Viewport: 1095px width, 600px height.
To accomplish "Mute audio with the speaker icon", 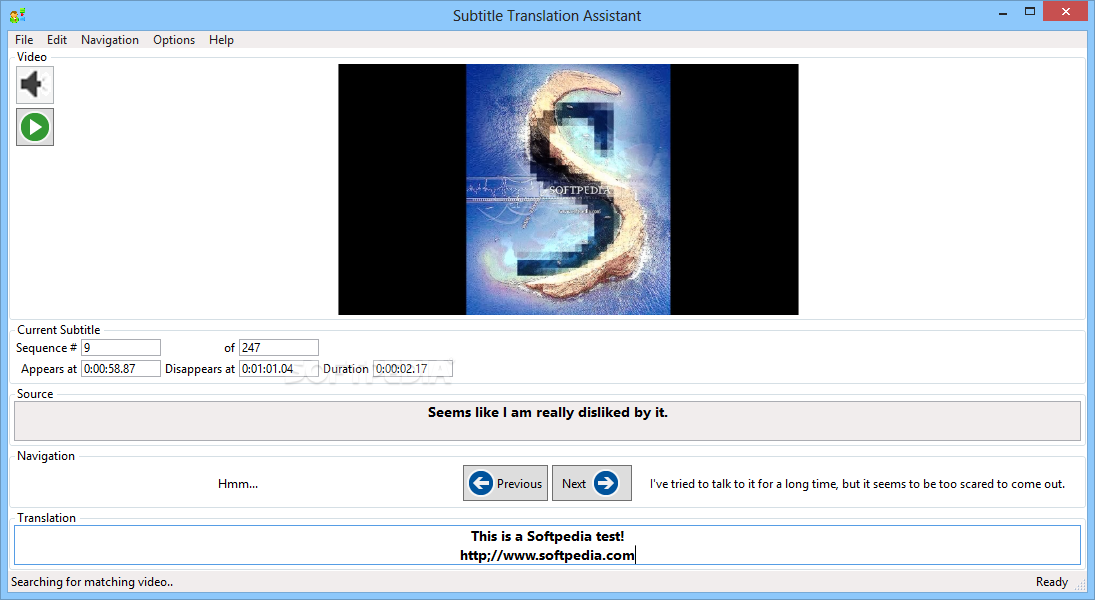I will coord(35,85).
